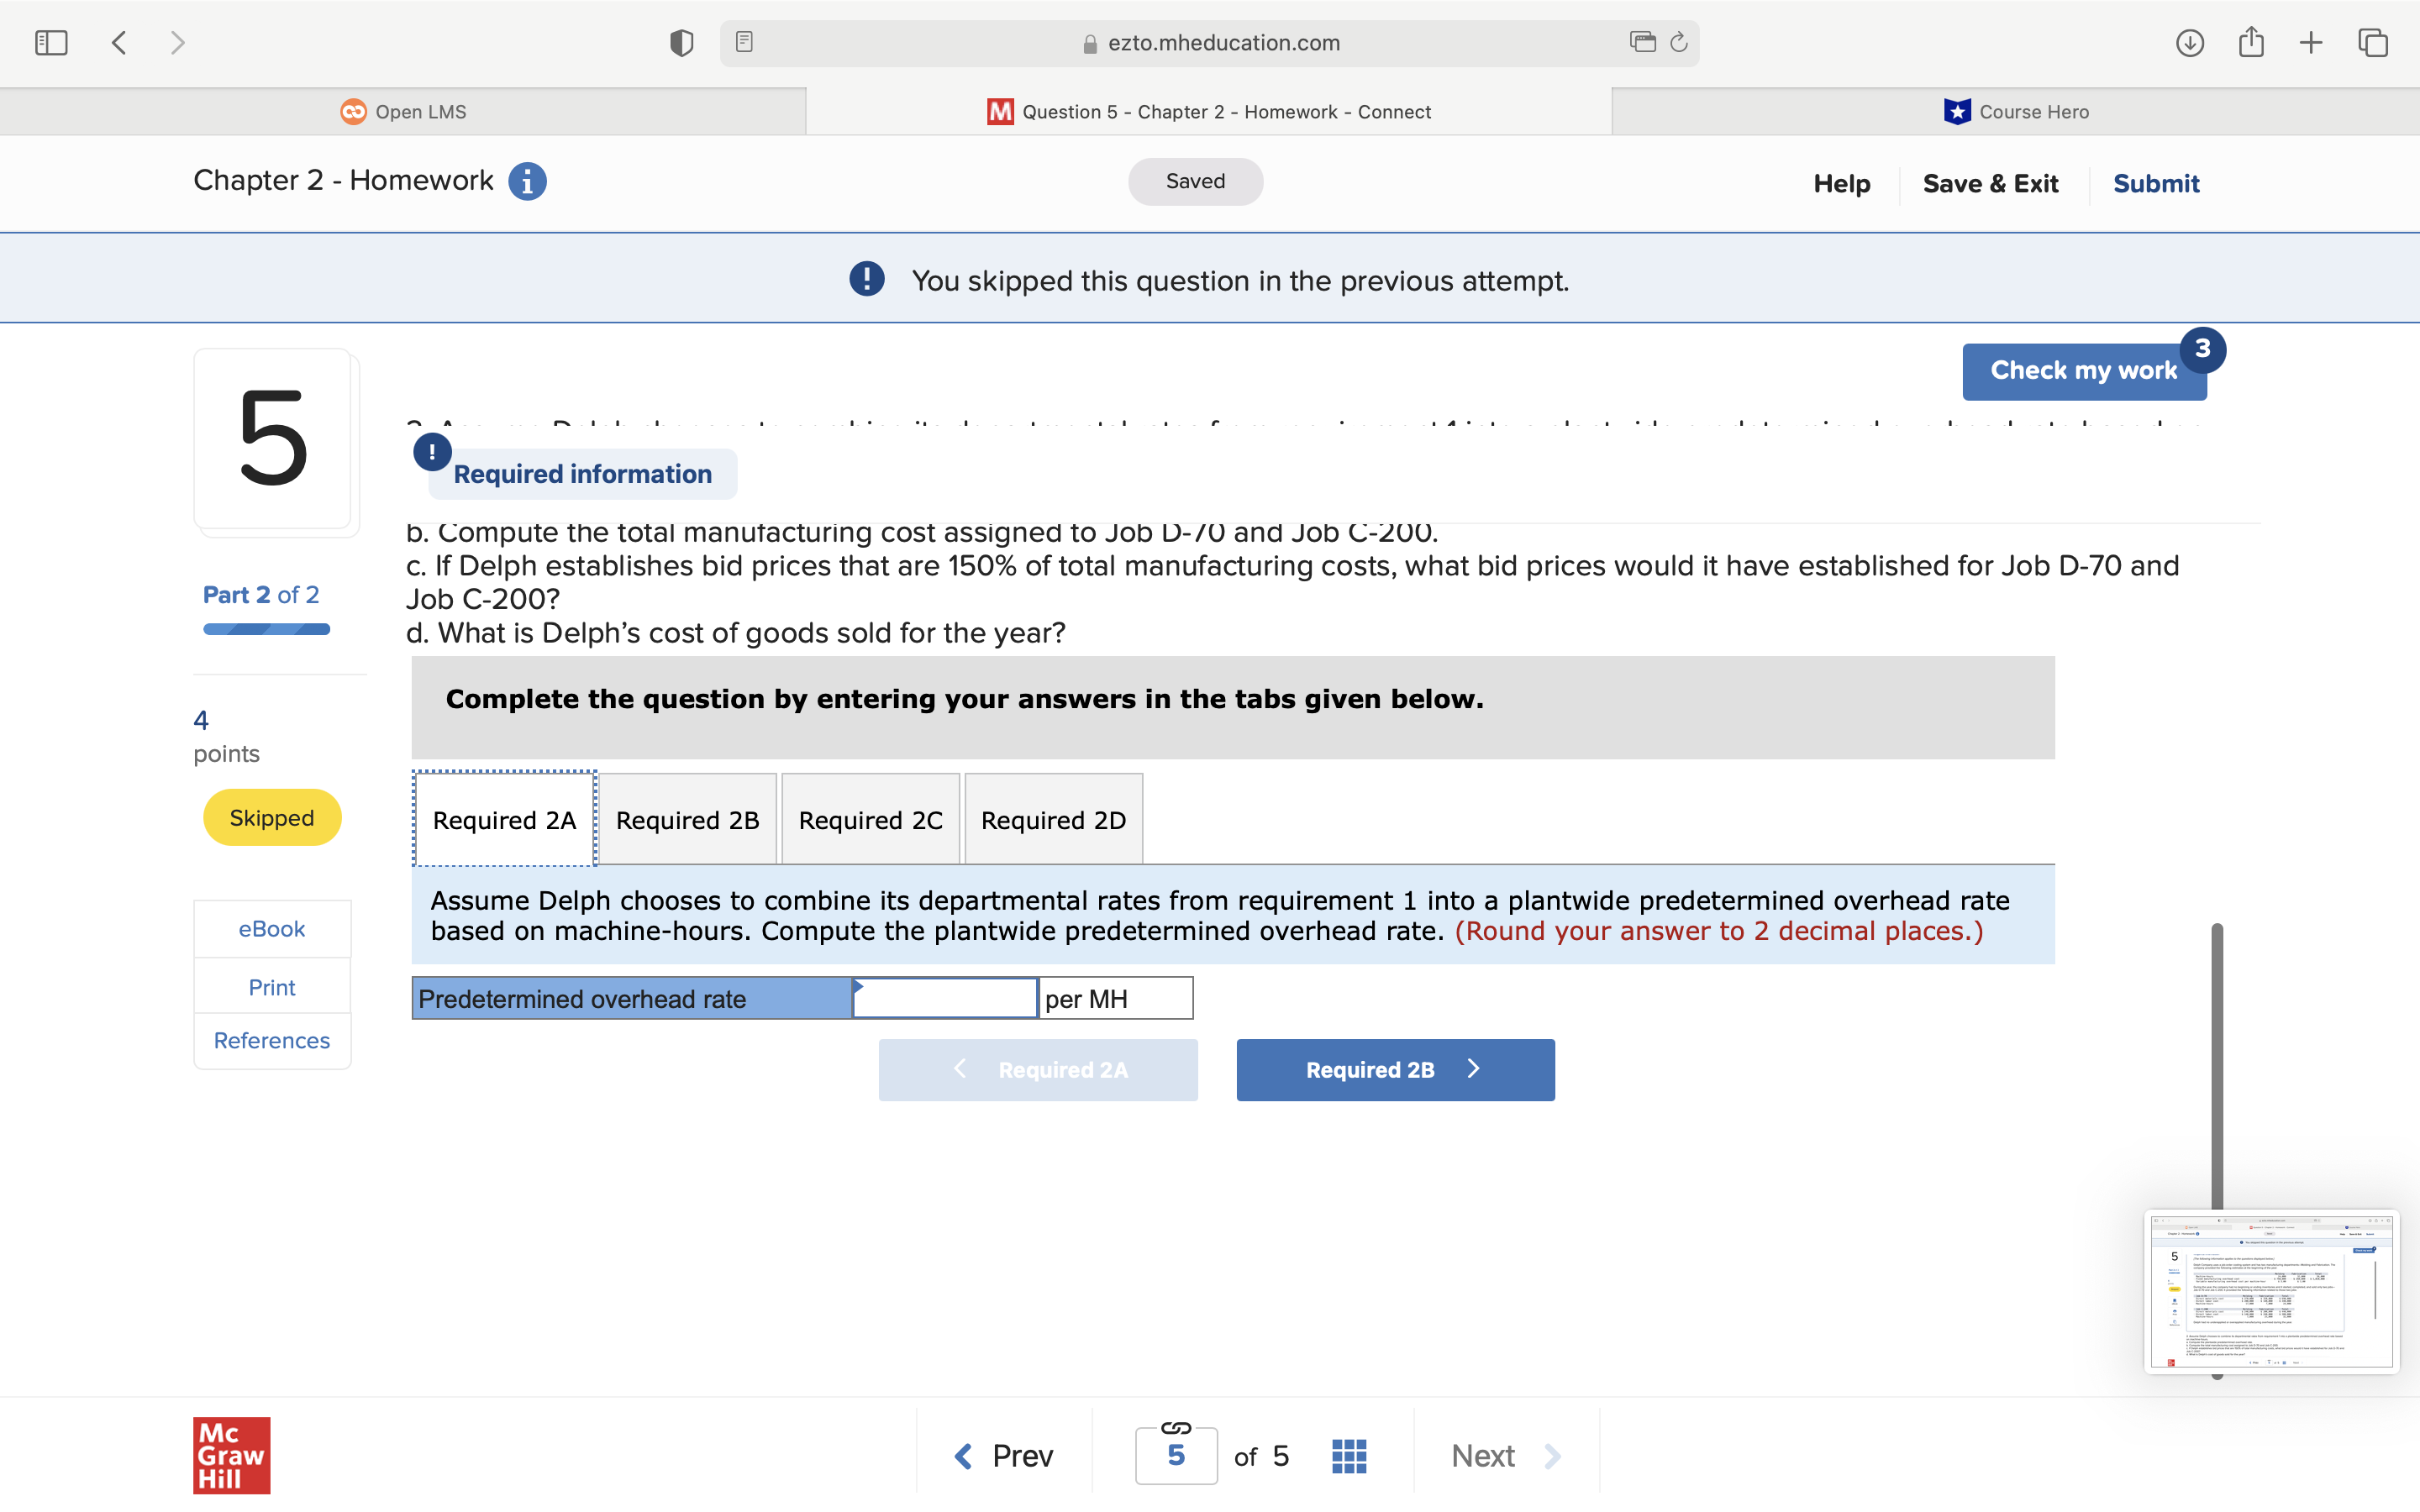Click the Safari sidebar toggle icon
The image size is (2420, 1512).
point(51,43)
